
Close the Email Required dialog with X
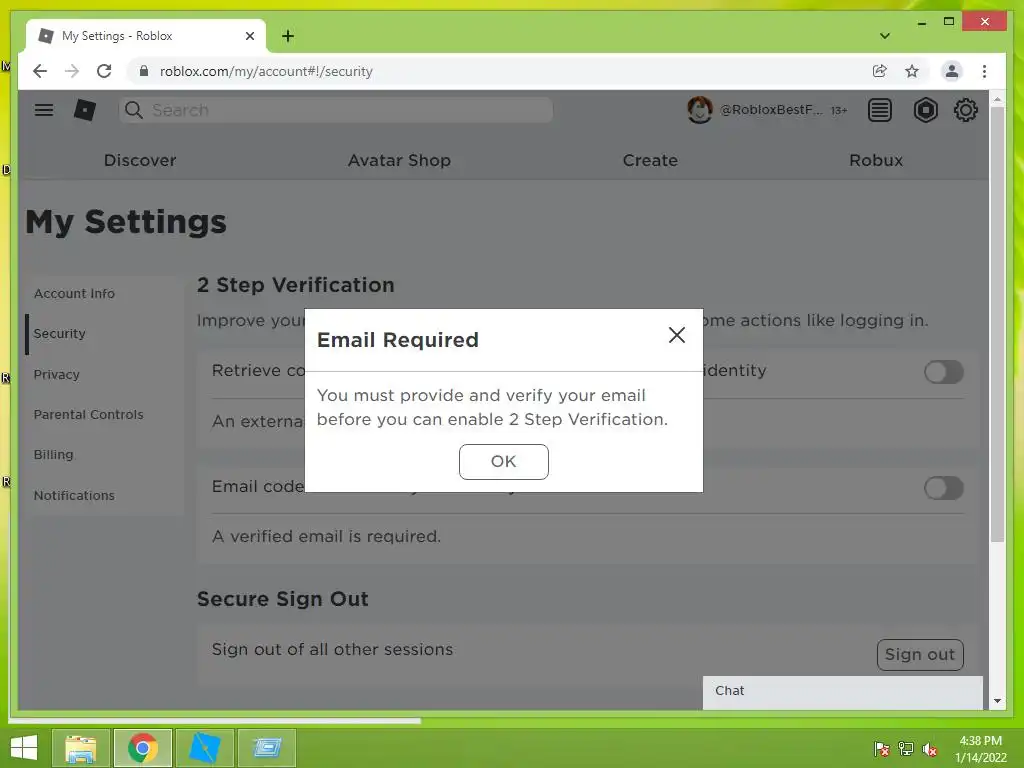[x=677, y=335]
